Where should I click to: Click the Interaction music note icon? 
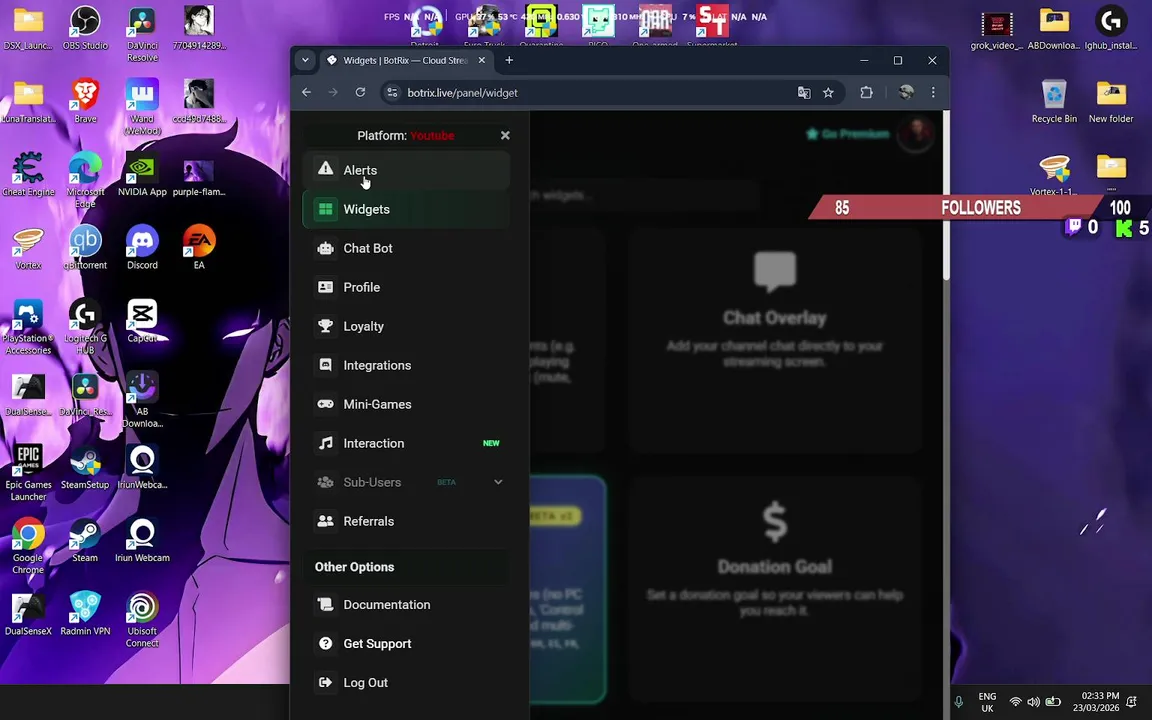(325, 443)
